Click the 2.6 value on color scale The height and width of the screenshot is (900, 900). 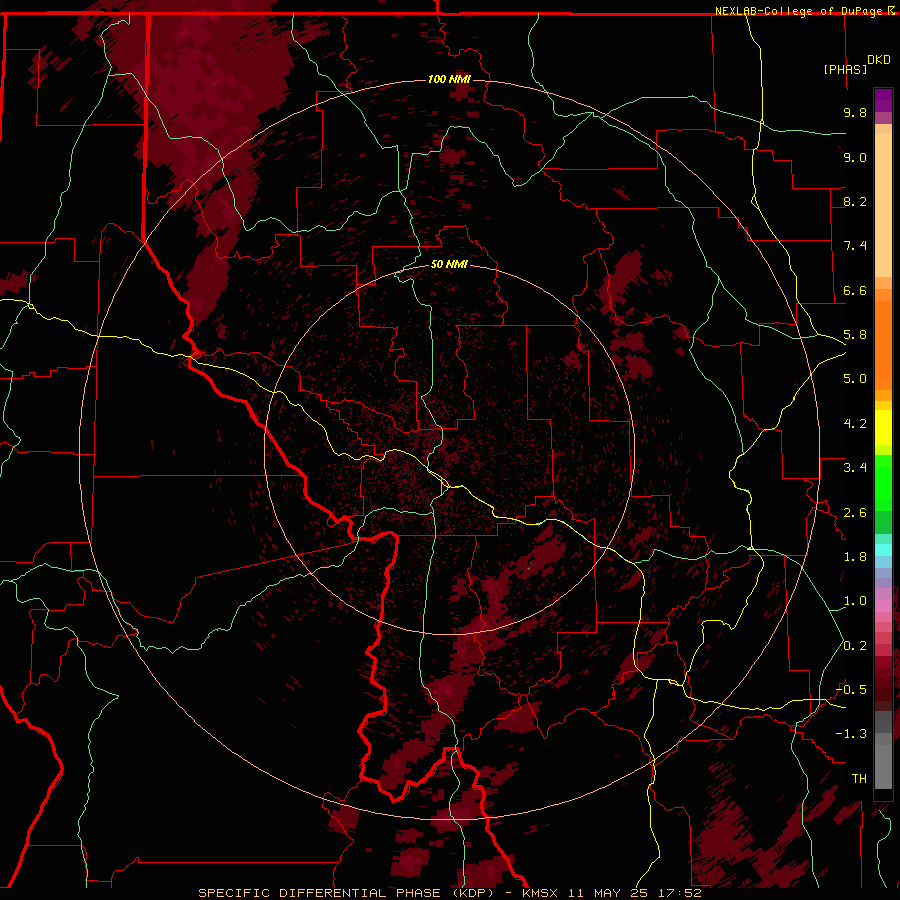(x=855, y=513)
